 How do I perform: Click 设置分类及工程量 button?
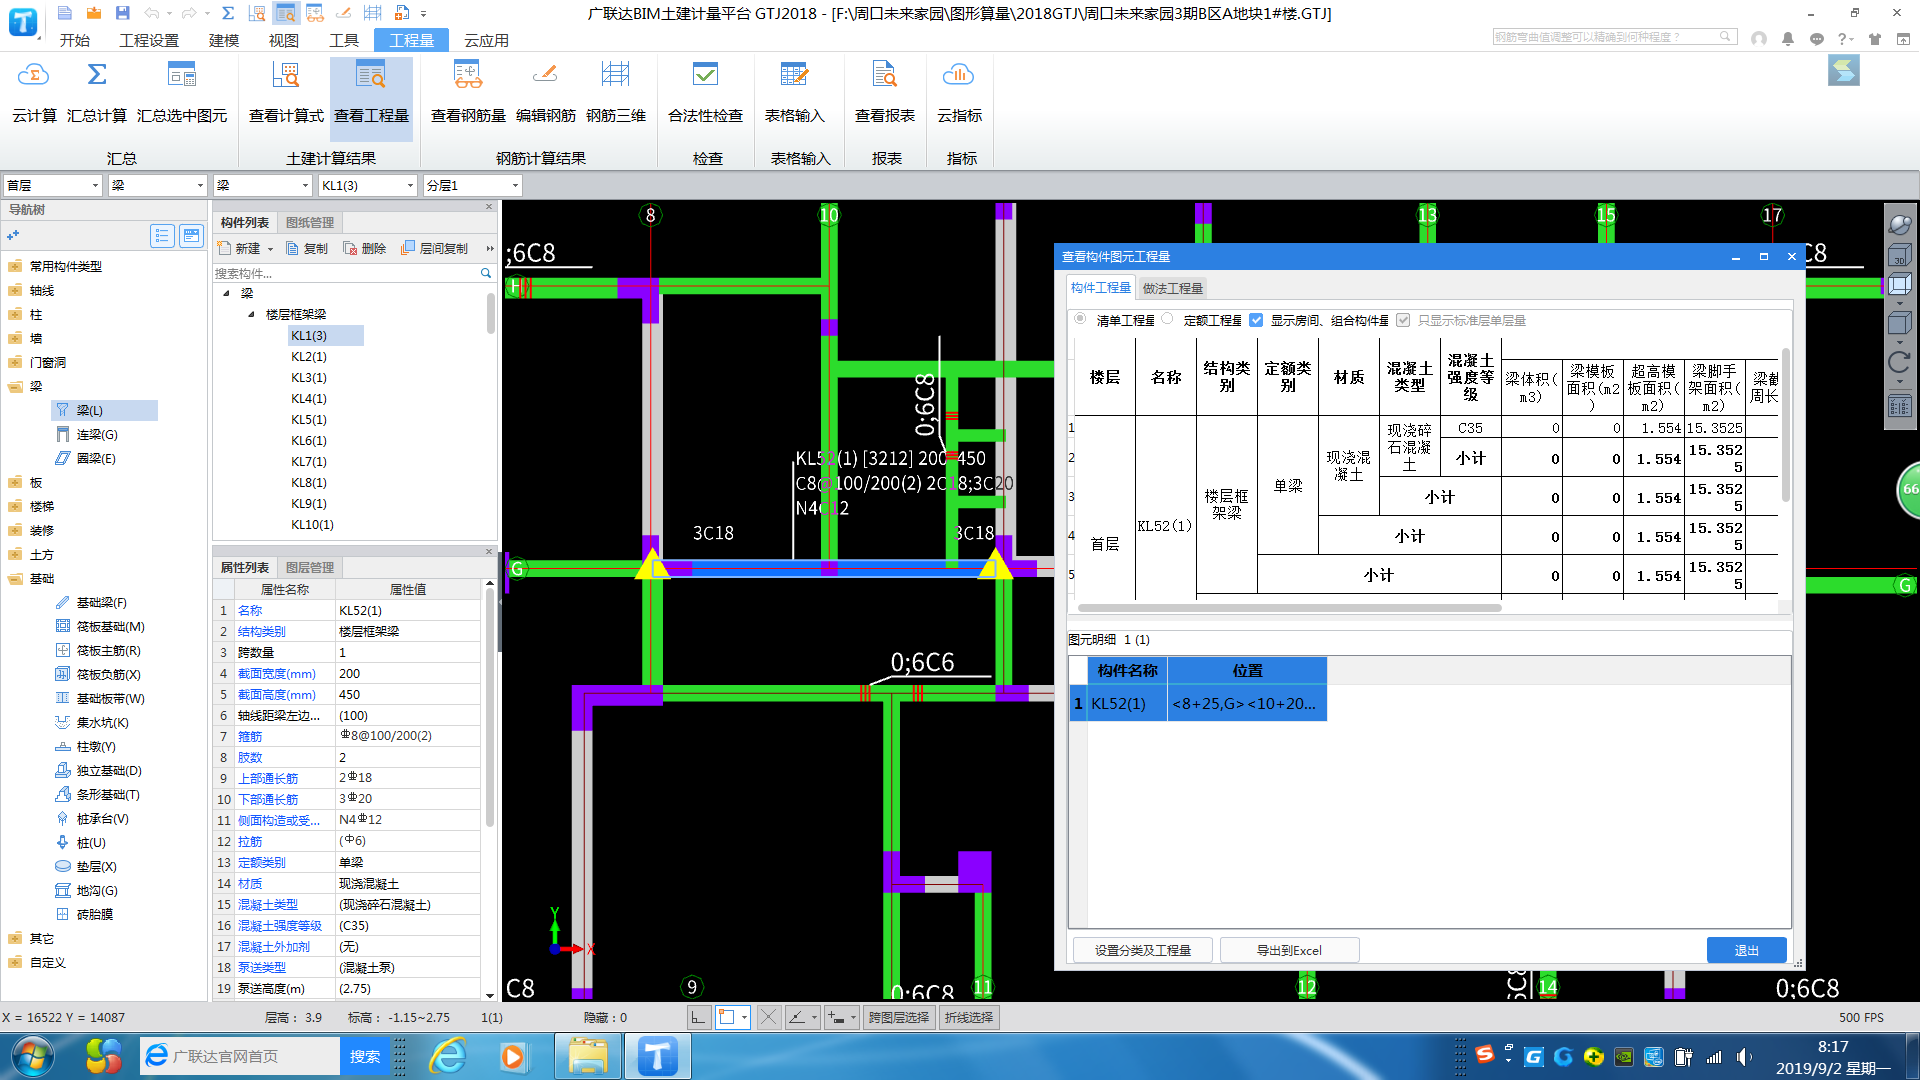(x=1142, y=950)
